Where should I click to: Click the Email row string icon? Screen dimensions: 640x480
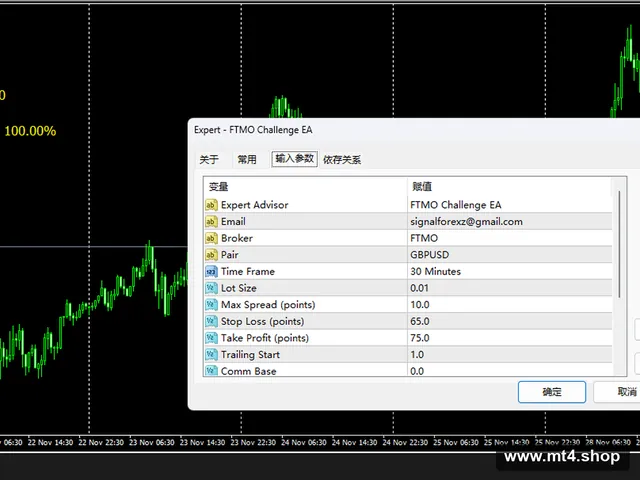(211, 222)
